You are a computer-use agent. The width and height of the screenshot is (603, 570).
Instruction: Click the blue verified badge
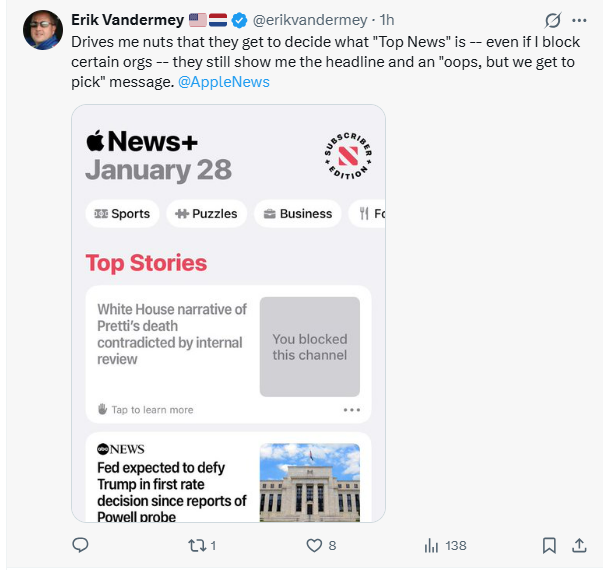click(240, 20)
